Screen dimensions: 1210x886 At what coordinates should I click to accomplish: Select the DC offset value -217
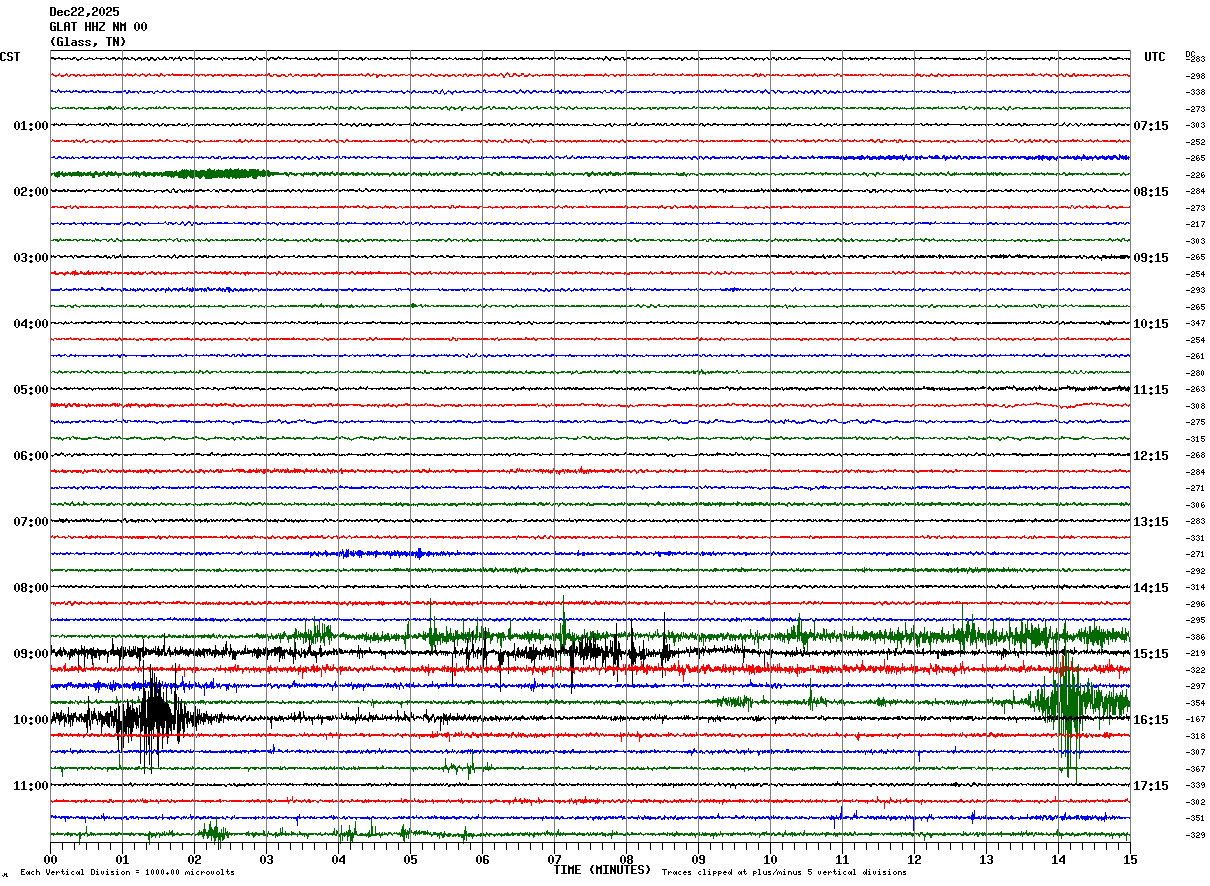(1195, 224)
